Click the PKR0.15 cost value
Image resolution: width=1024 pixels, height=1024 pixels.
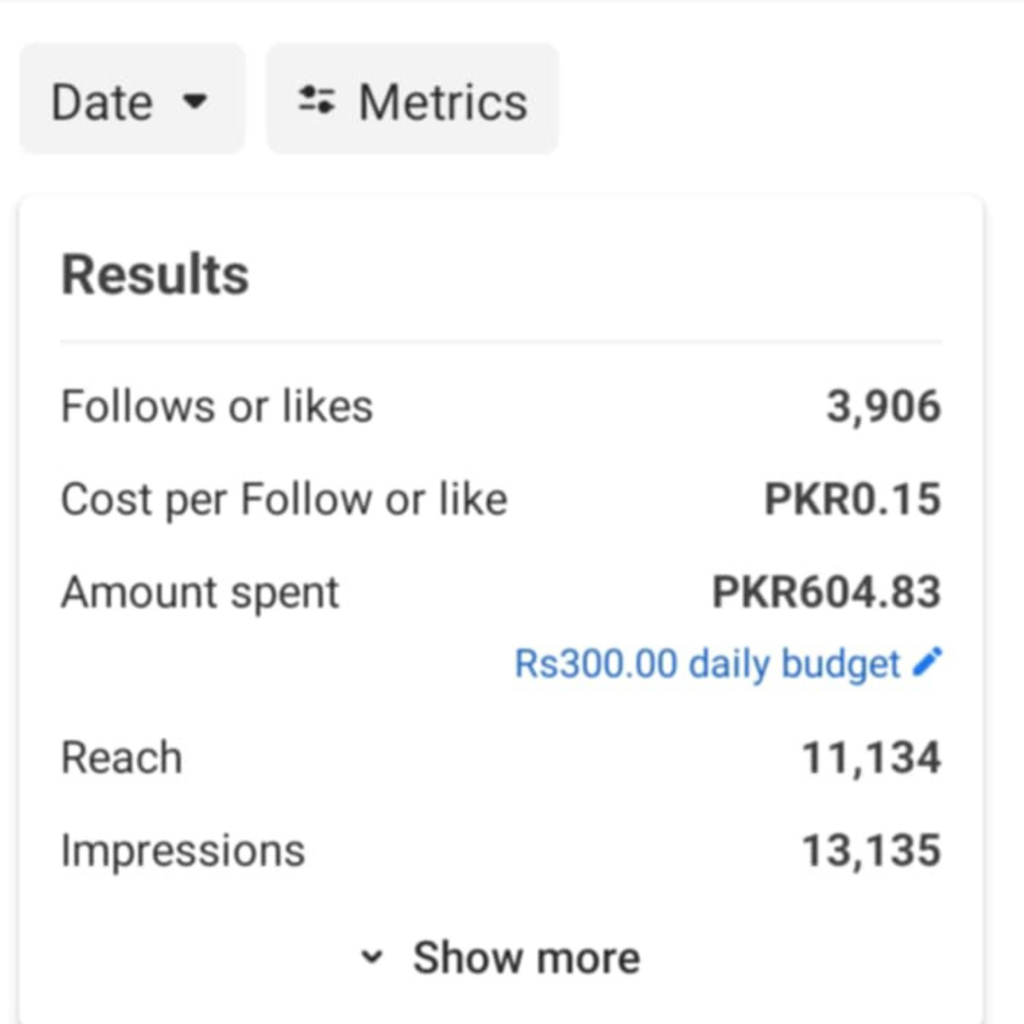[x=853, y=500]
